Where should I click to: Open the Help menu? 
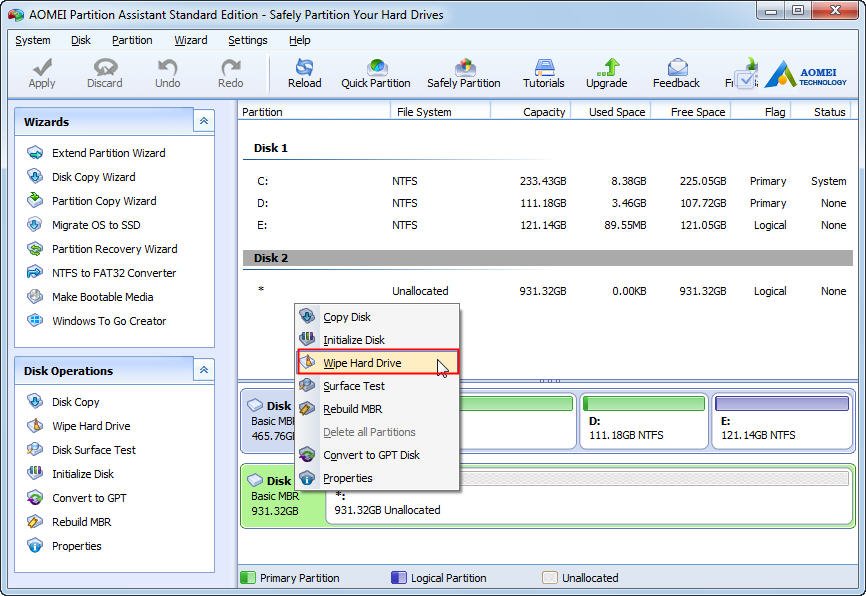pyautogui.click(x=299, y=40)
